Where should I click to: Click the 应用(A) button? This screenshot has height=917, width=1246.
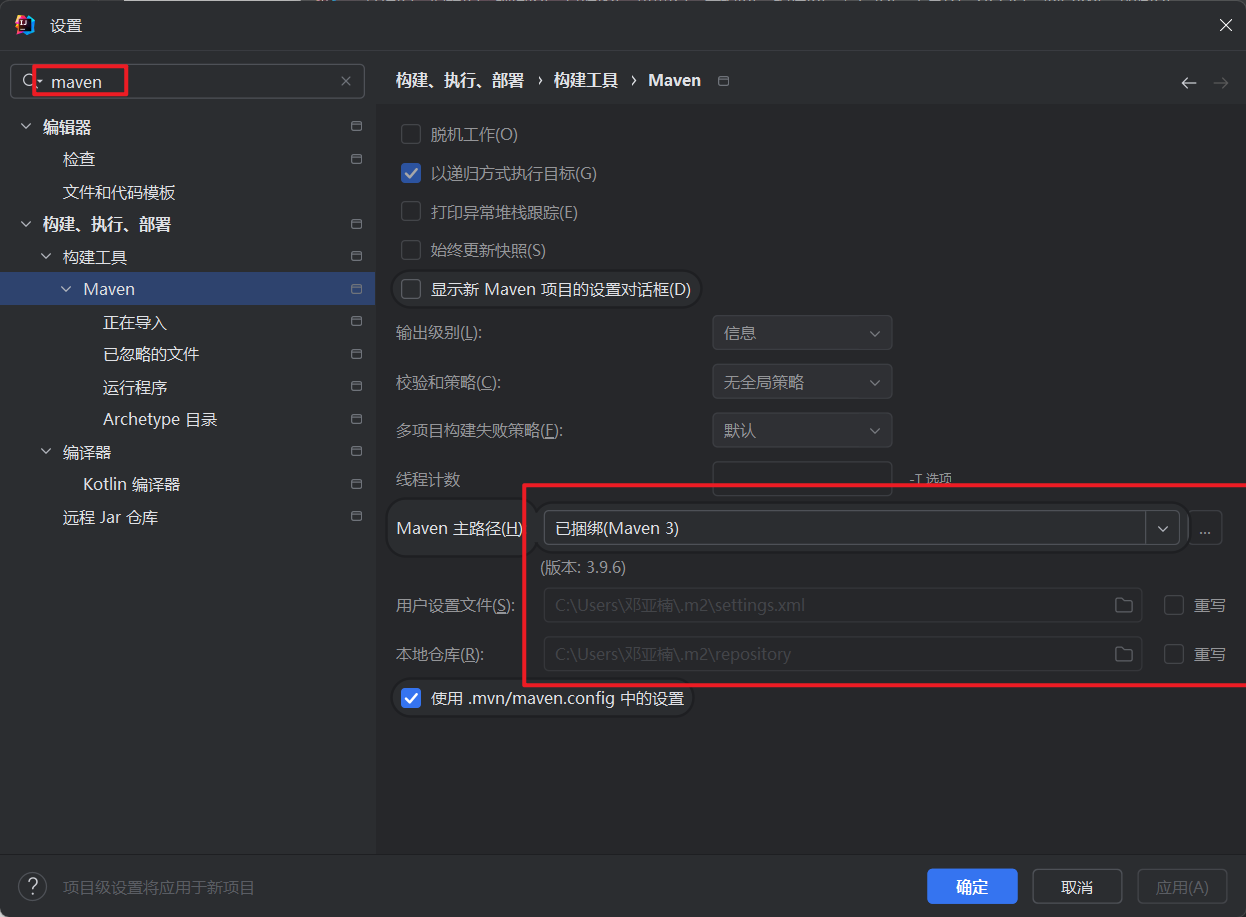[x=1182, y=887]
